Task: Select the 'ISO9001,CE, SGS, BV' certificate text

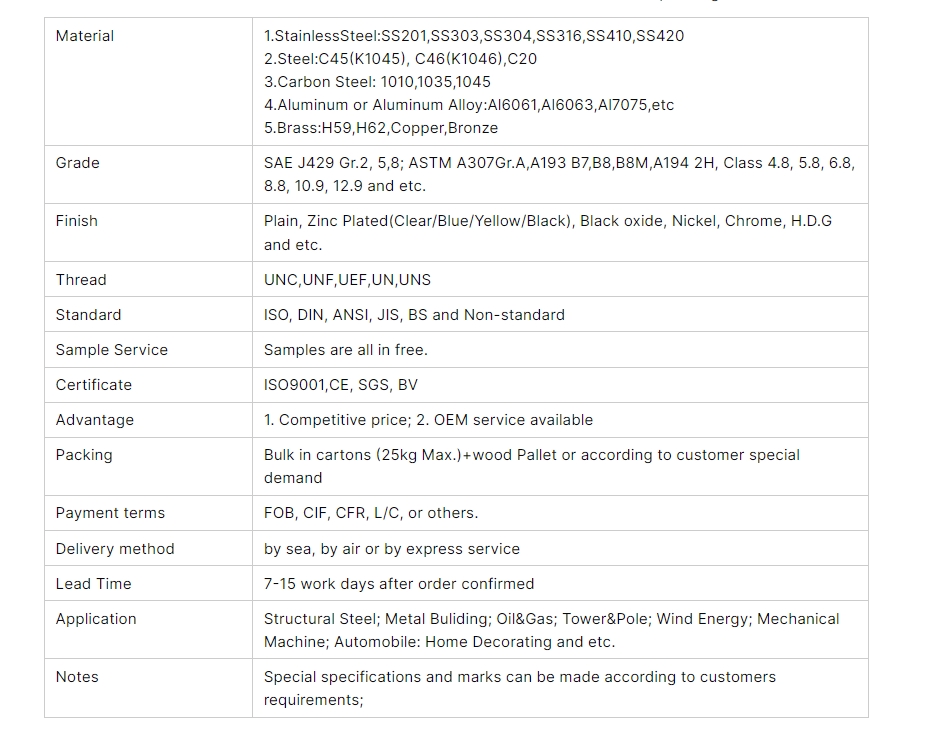Action: click(x=341, y=385)
